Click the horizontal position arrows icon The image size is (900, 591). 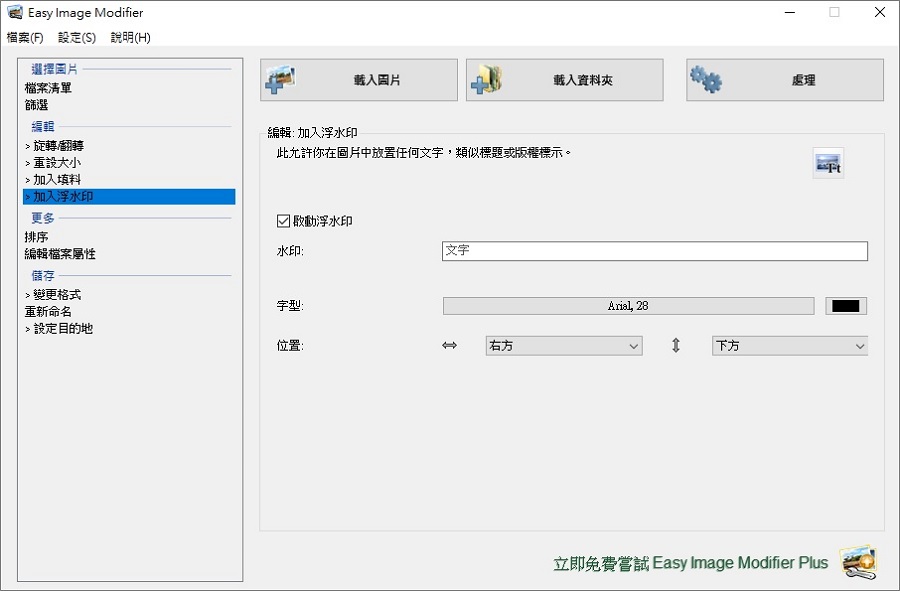[449, 345]
